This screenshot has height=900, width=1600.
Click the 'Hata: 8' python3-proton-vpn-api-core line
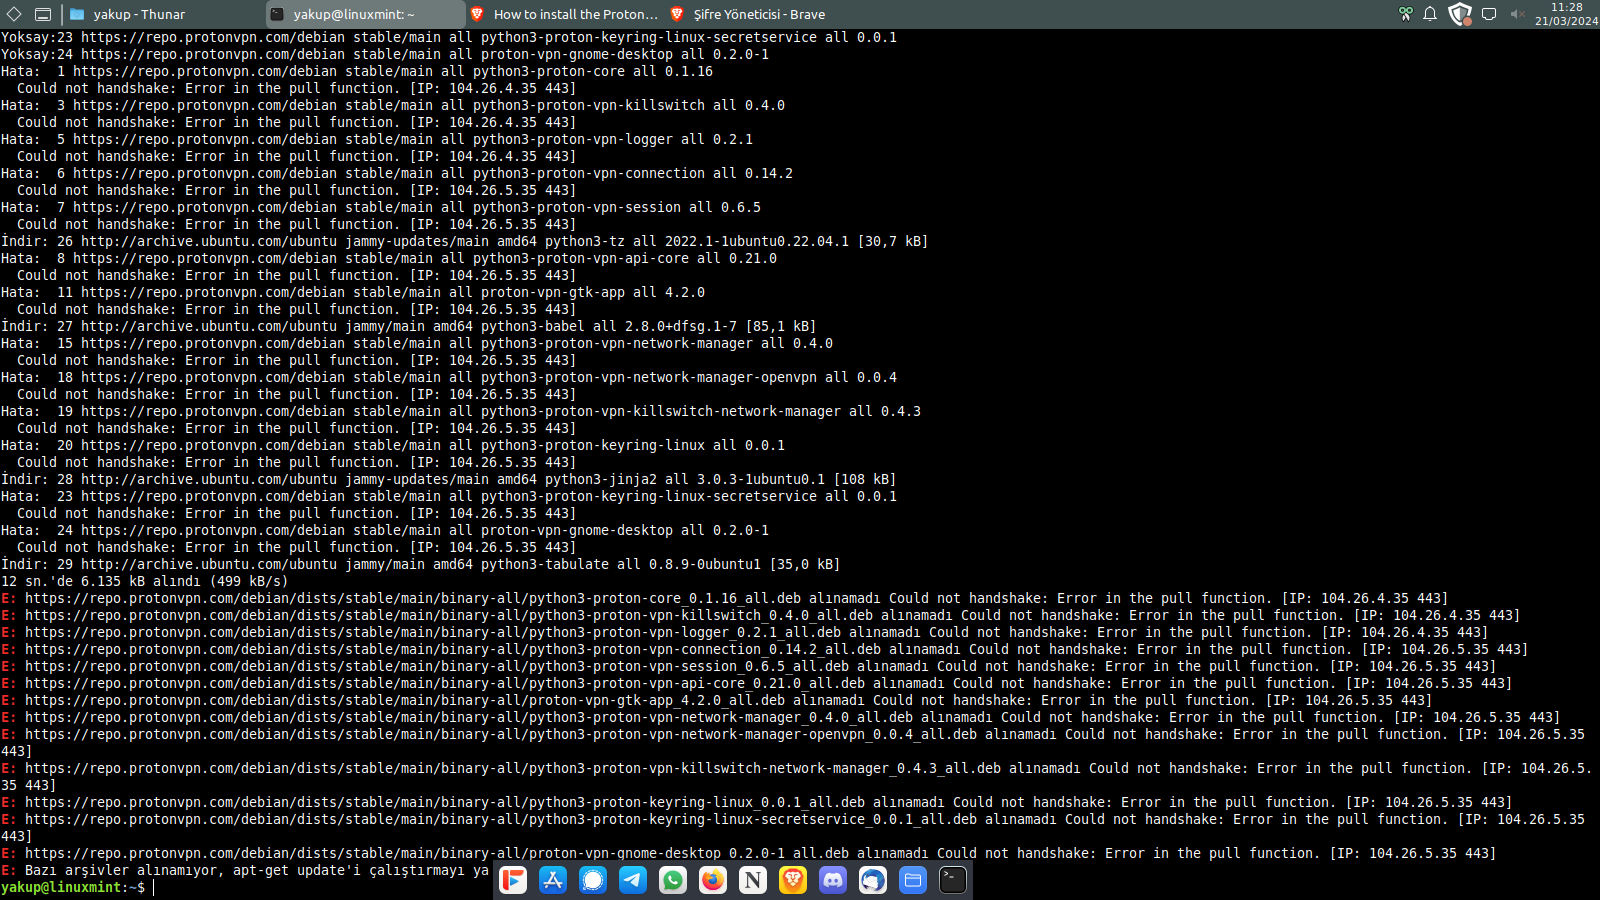pos(389,258)
